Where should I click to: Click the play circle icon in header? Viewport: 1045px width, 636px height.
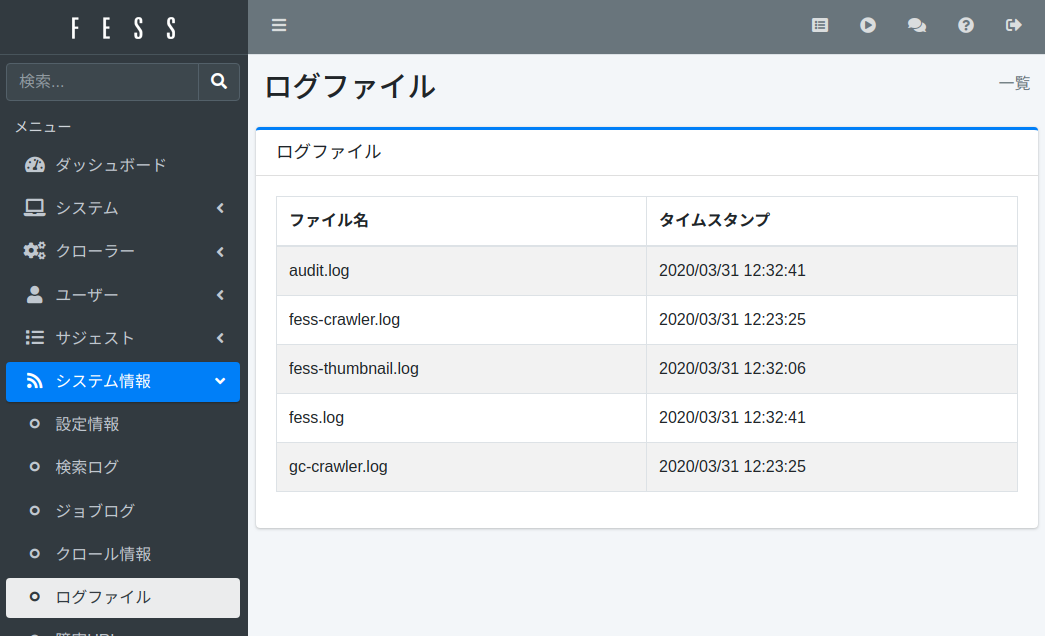(868, 26)
